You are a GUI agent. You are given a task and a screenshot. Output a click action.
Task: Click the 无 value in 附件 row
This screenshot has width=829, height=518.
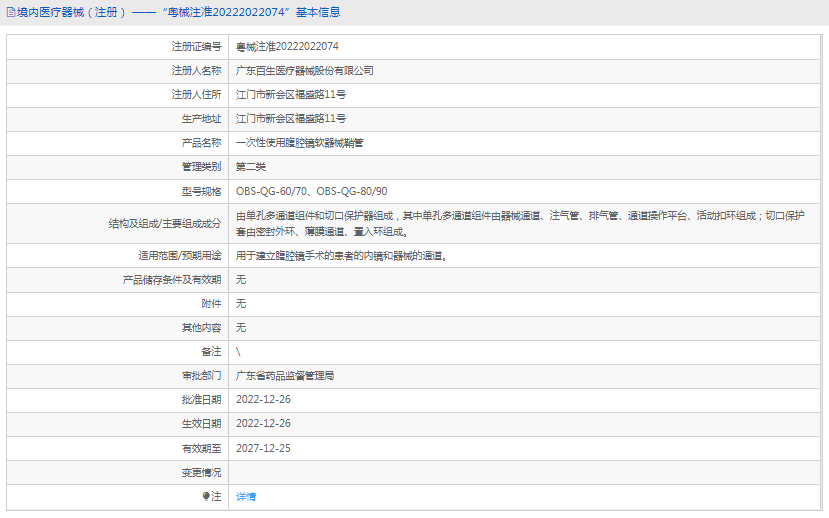coord(241,303)
